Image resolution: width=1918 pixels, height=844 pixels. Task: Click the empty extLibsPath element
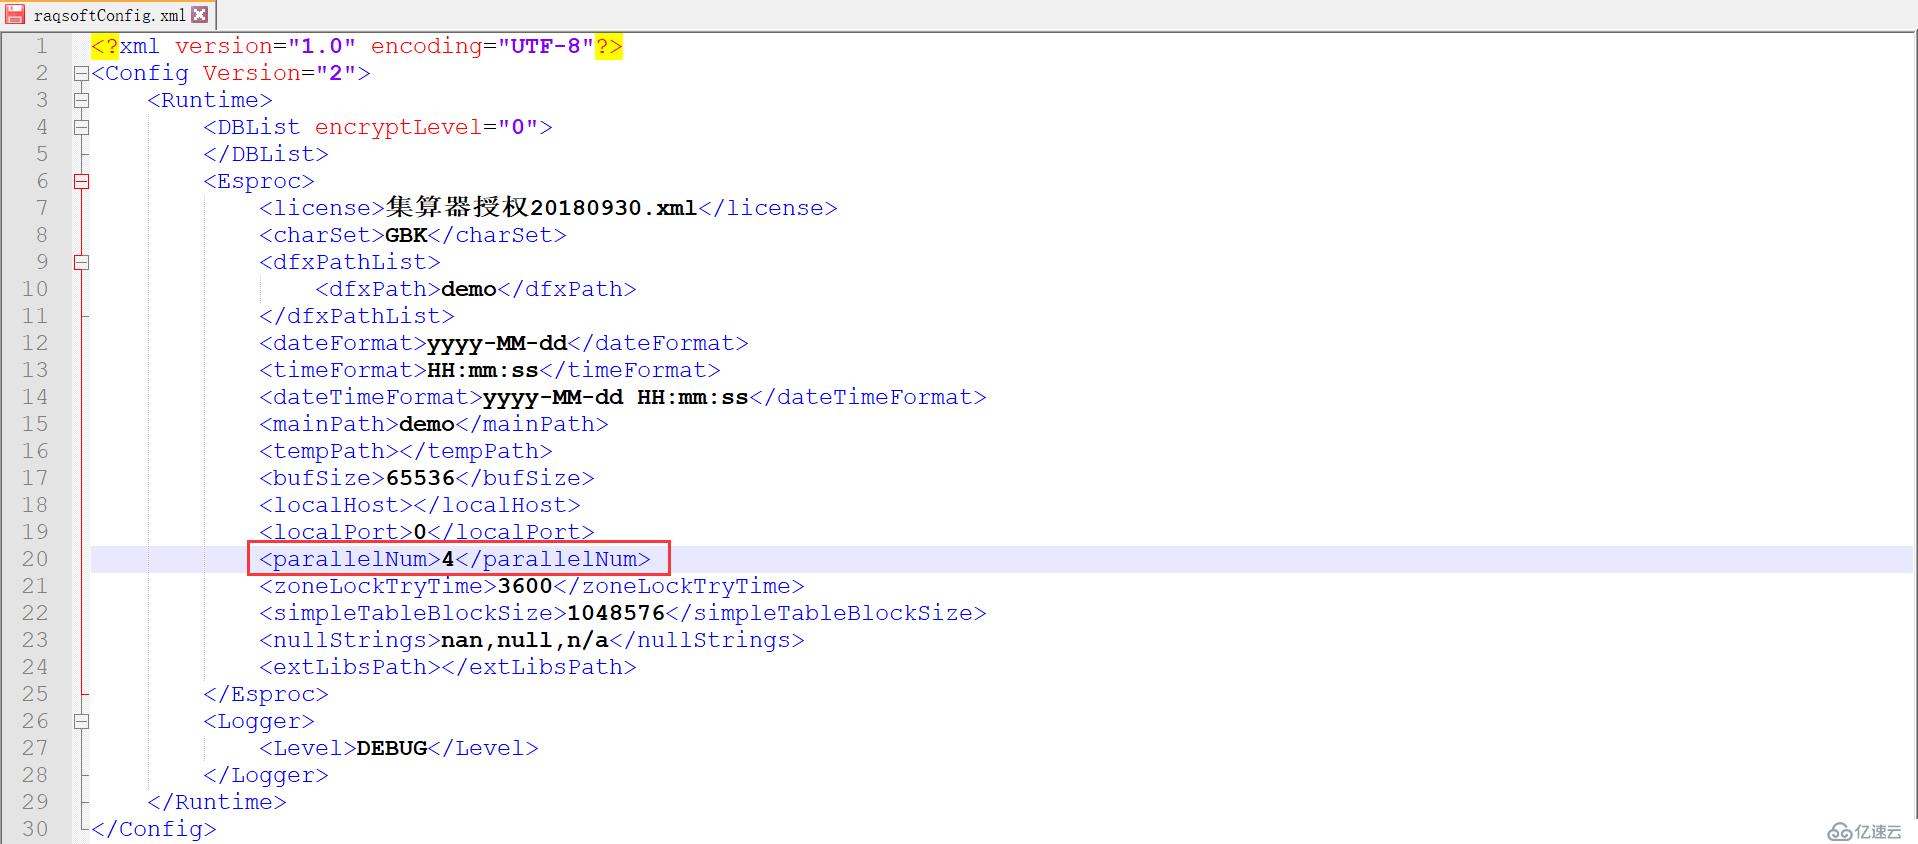click(x=448, y=667)
